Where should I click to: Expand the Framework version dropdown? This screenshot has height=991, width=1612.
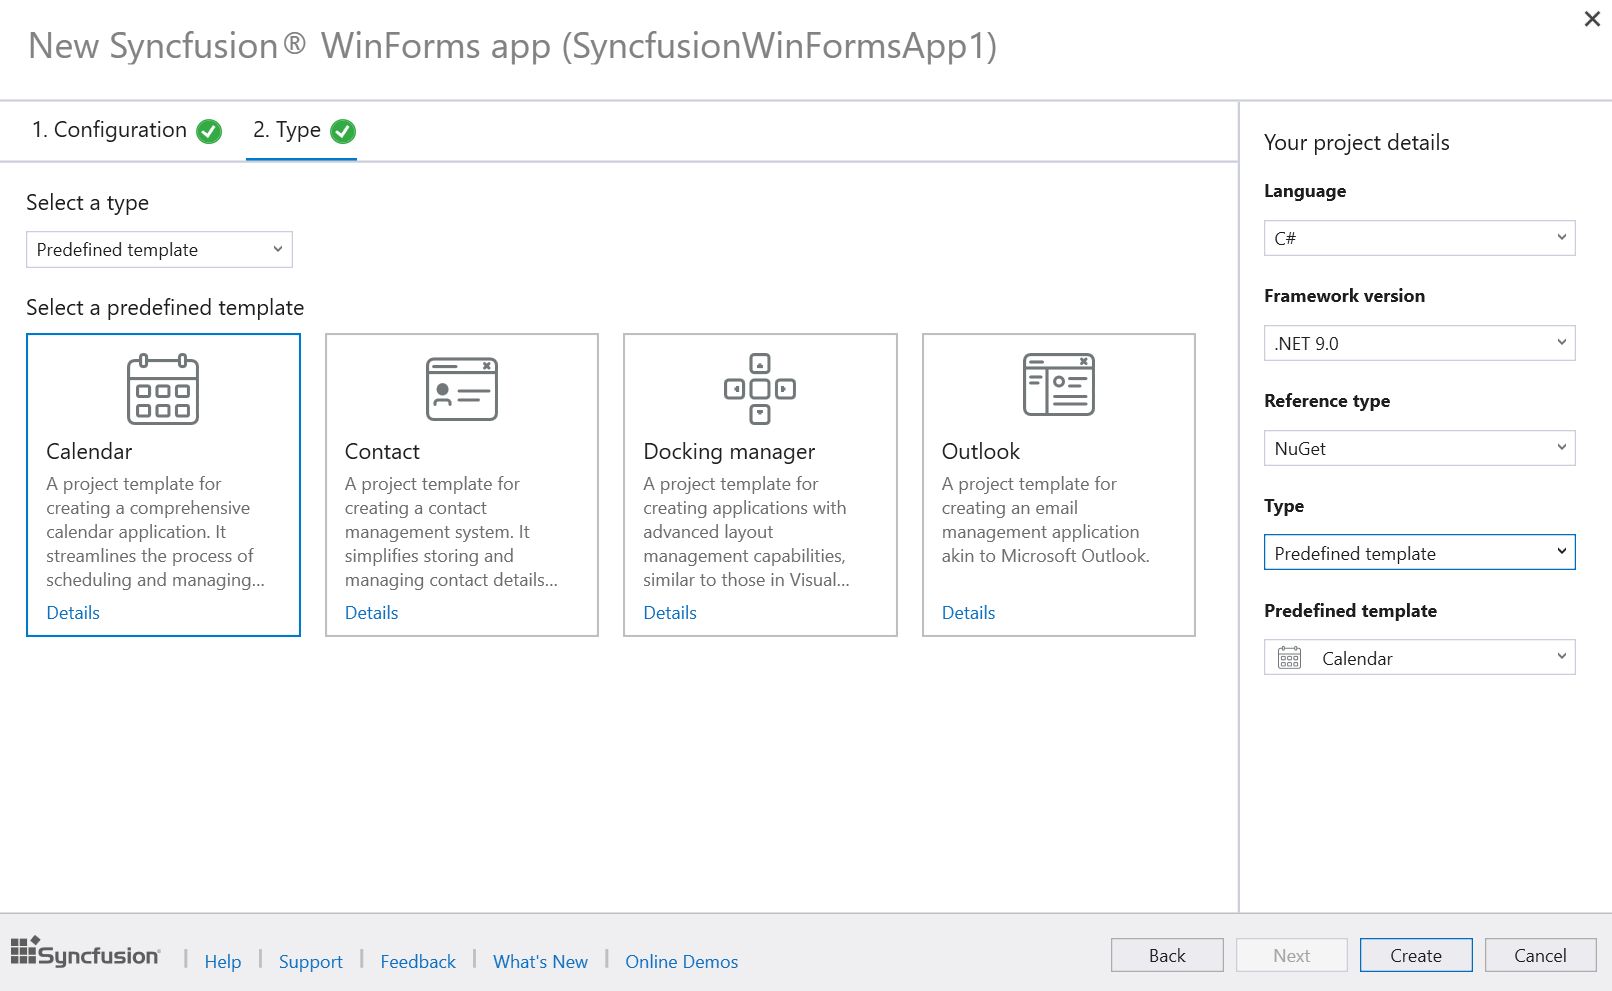pyautogui.click(x=1419, y=343)
